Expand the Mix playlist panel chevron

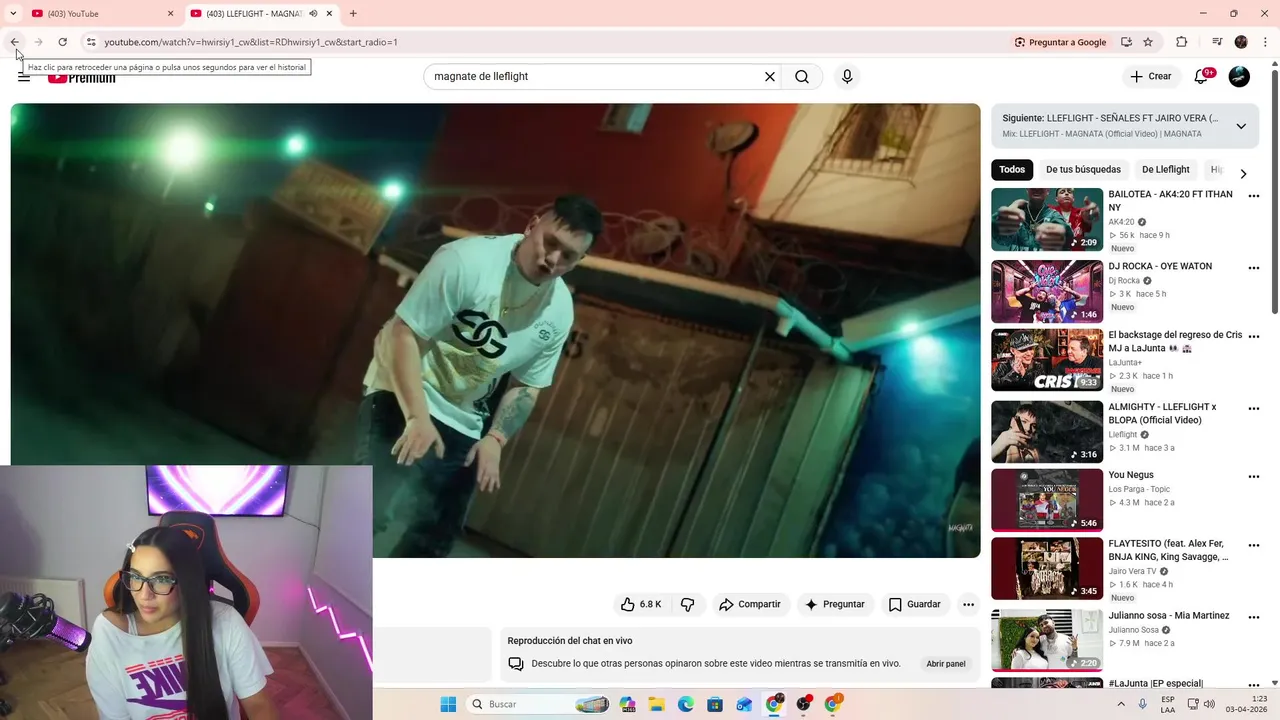point(1241,126)
